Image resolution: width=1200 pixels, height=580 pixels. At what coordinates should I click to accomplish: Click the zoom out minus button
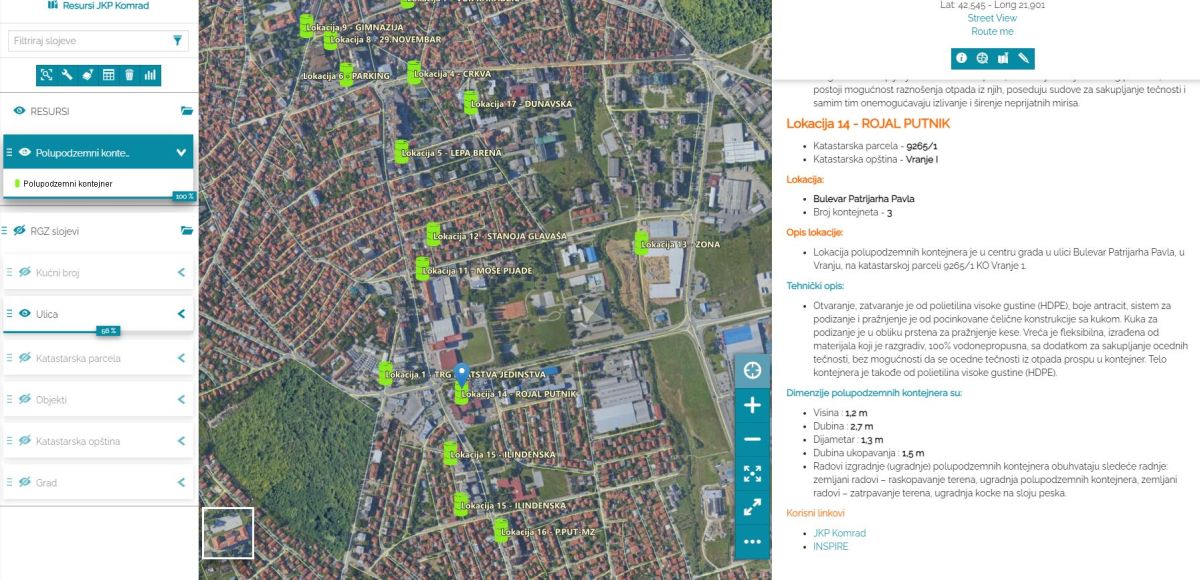pos(752,439)
